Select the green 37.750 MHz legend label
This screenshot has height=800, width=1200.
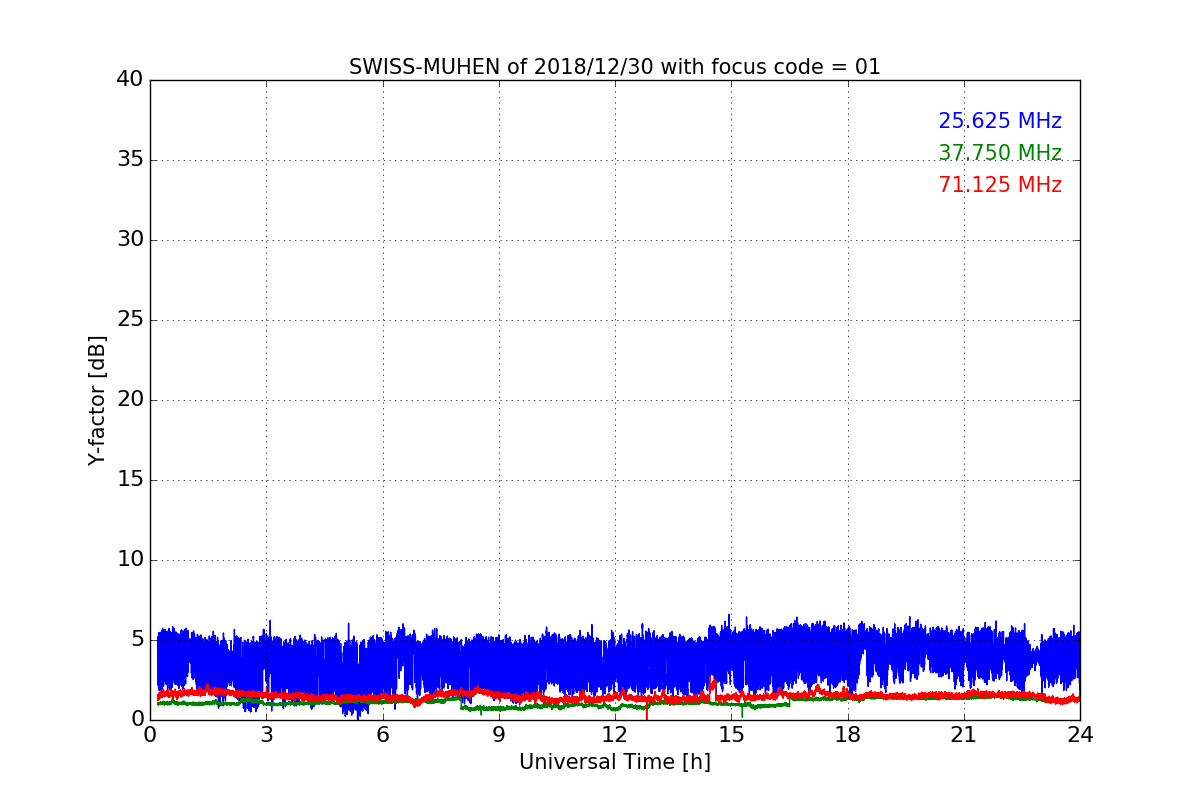1000,153
